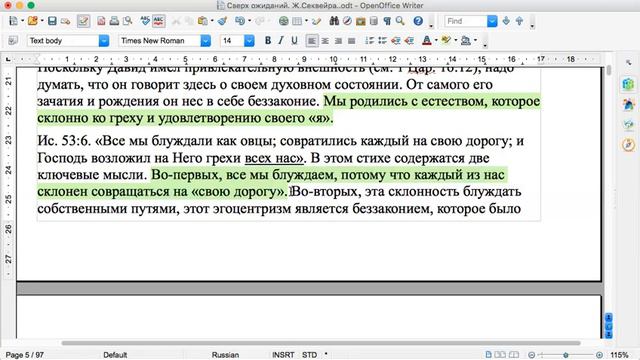This screenshot has height=360, width=640.
Task: Click Find Previous up arrow
Action: pos(519,21)
